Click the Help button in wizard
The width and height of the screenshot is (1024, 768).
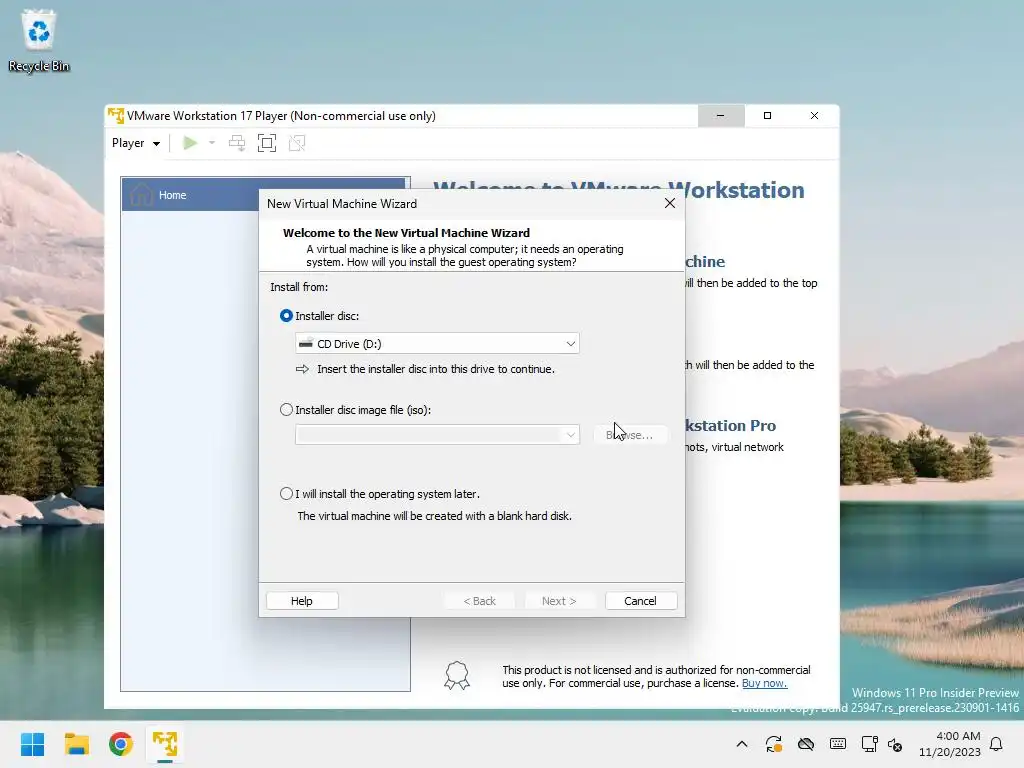[x=302, y=601]
